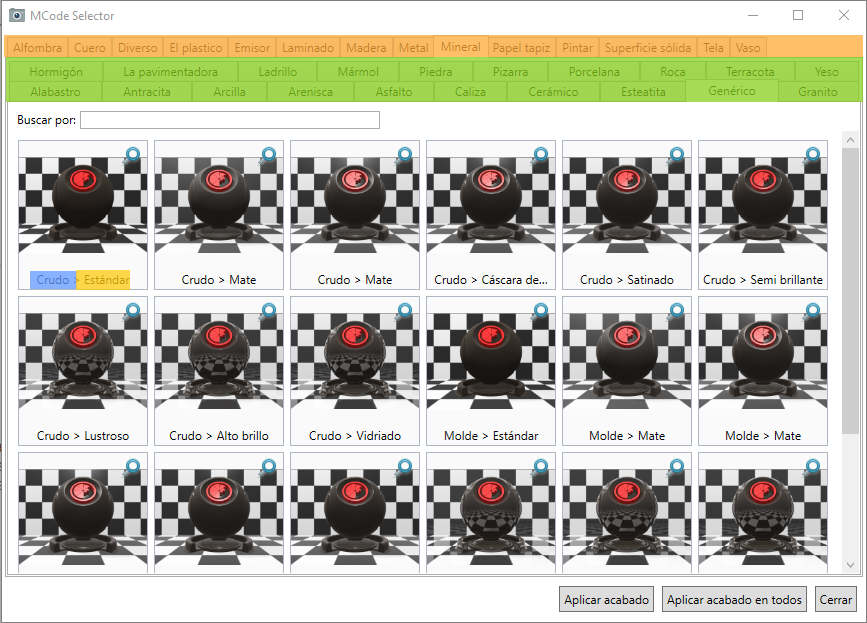Choose the Cerámico subcategory tab
The width and height of the screenshot is (867, 623).
click(x=553, y=92)
